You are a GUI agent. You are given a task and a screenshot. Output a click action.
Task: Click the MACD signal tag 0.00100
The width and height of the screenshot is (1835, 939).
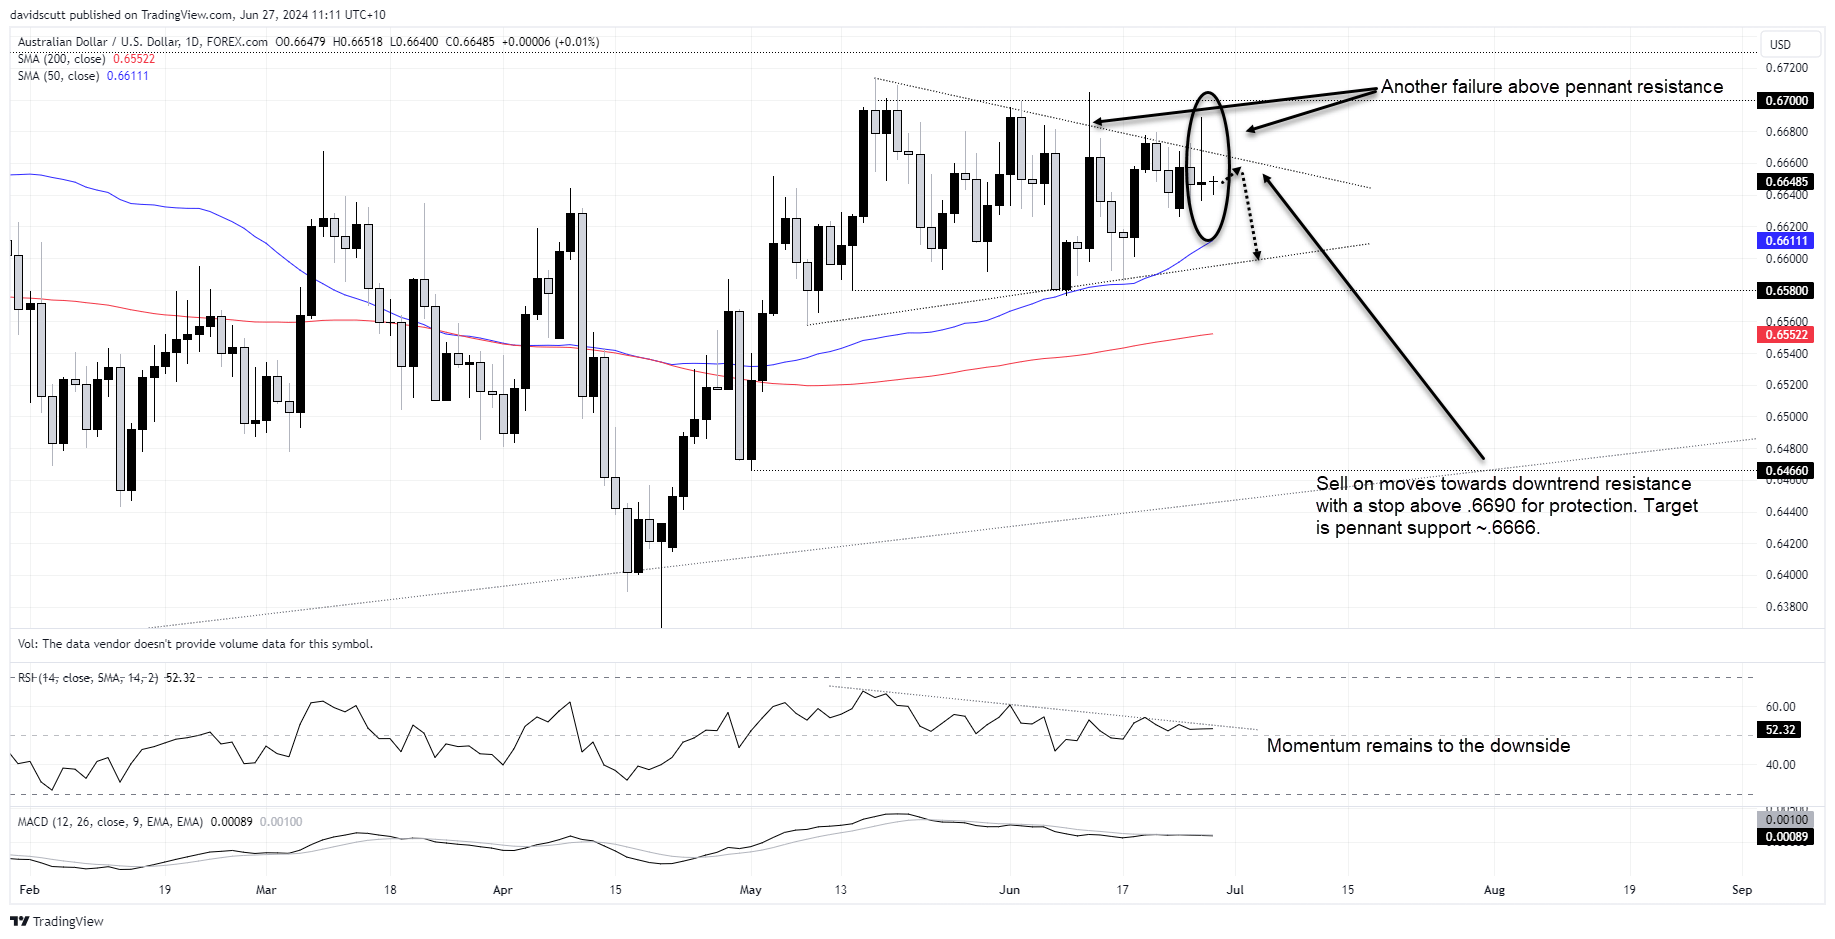pyautogui.click(x=1786, y=820)
